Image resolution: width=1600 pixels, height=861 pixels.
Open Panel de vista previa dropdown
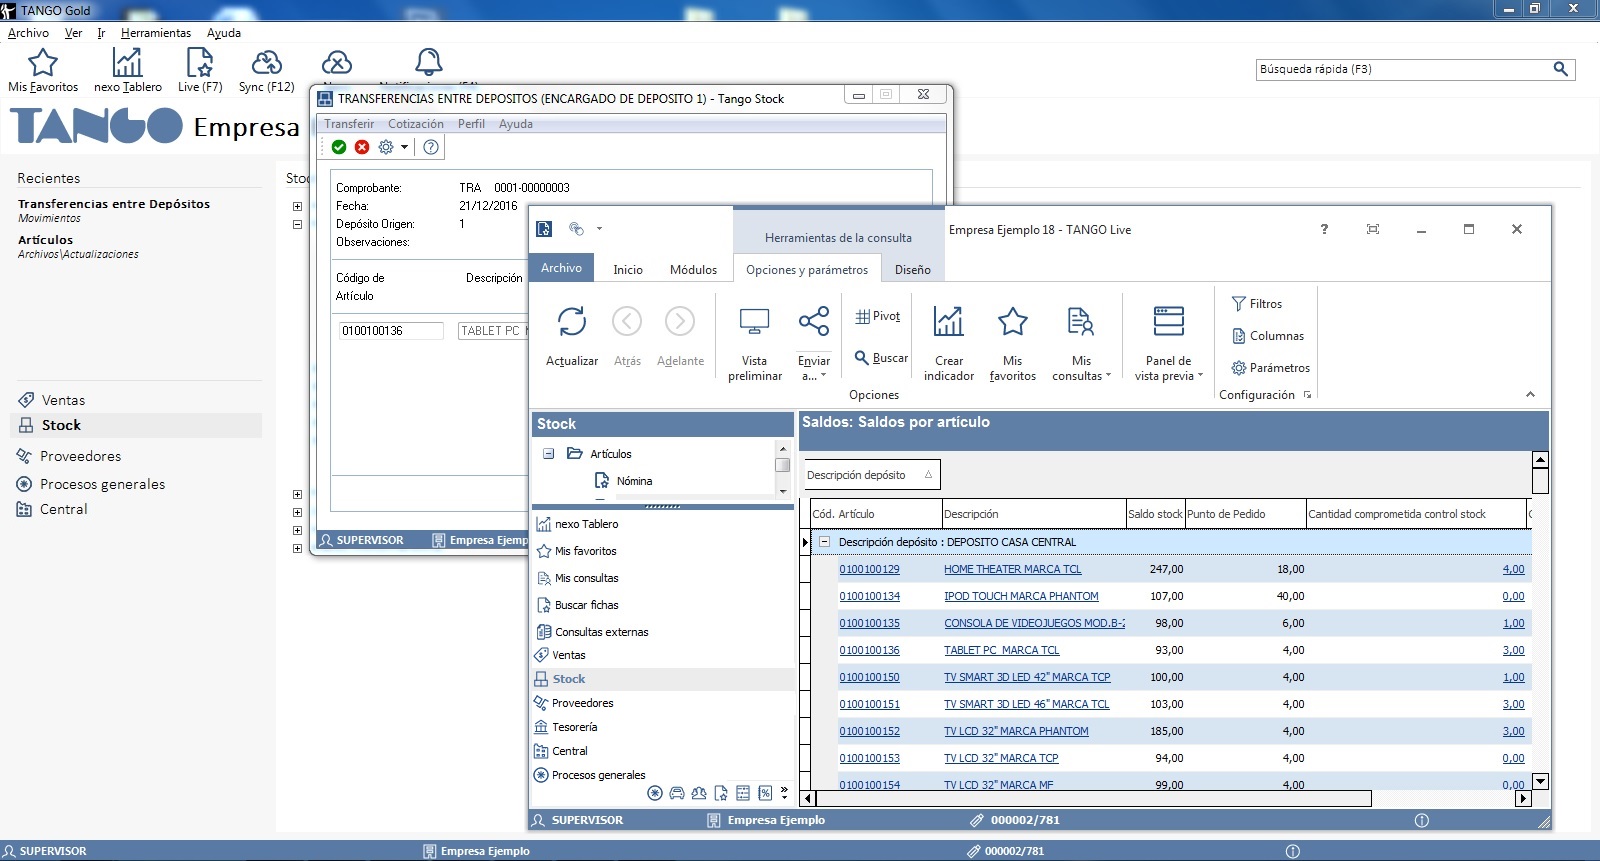click(1168, 368)
